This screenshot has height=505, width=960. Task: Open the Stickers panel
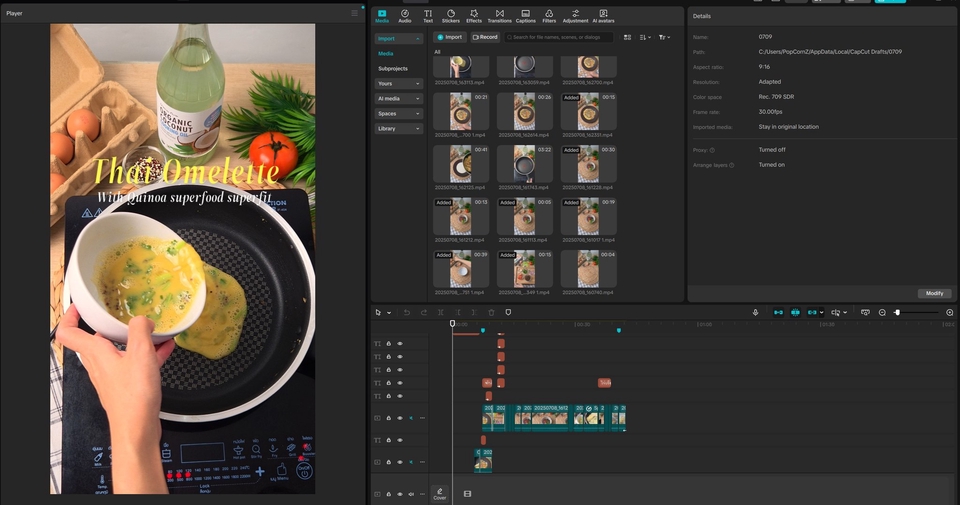click(x=451, y=15)
